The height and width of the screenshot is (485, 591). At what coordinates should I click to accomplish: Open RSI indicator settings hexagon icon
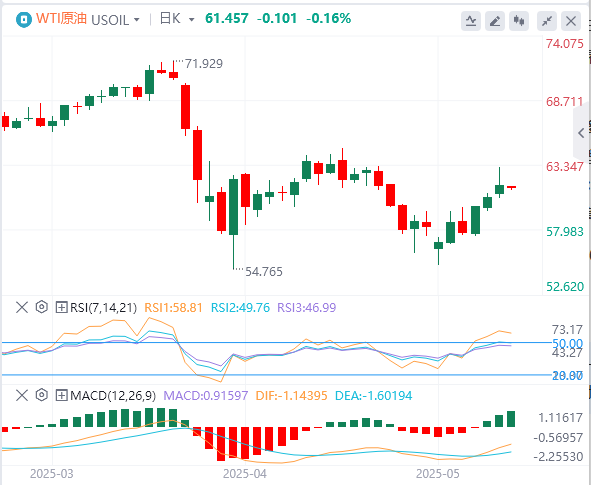coord(41,307)
